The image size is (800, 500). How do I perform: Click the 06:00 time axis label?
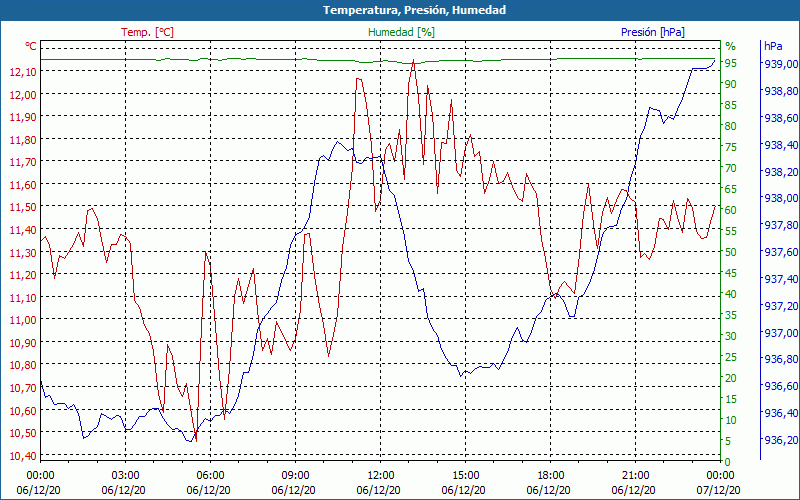click(x=210, y=476)
